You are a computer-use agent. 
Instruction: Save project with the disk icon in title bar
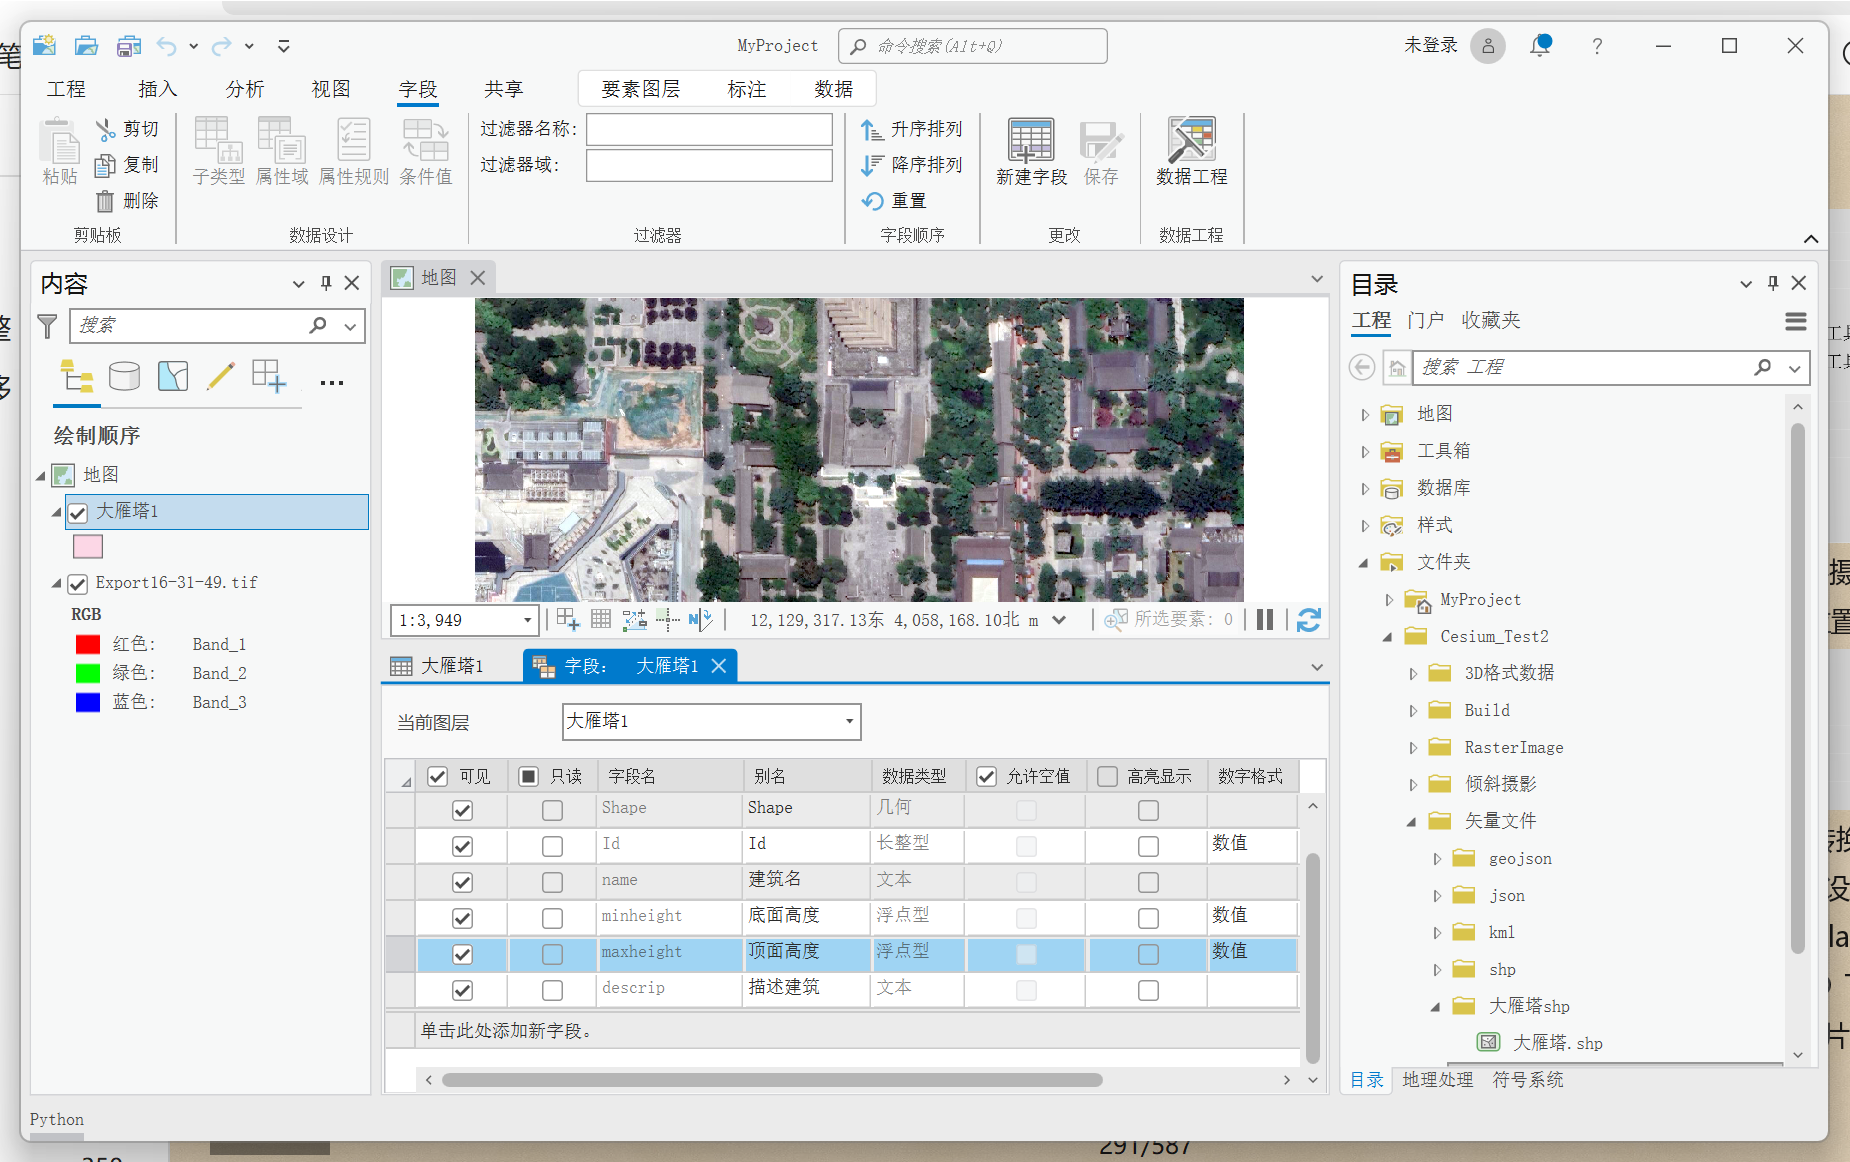(129, 46)
